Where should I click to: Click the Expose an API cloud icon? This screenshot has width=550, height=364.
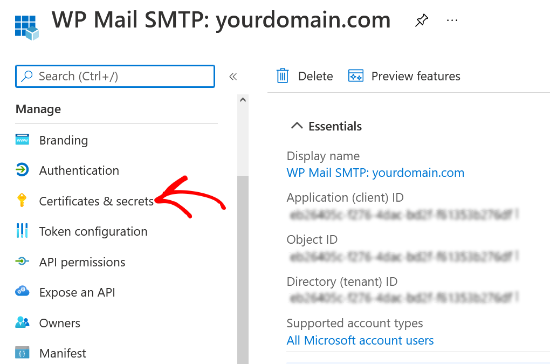pos(22,291)
